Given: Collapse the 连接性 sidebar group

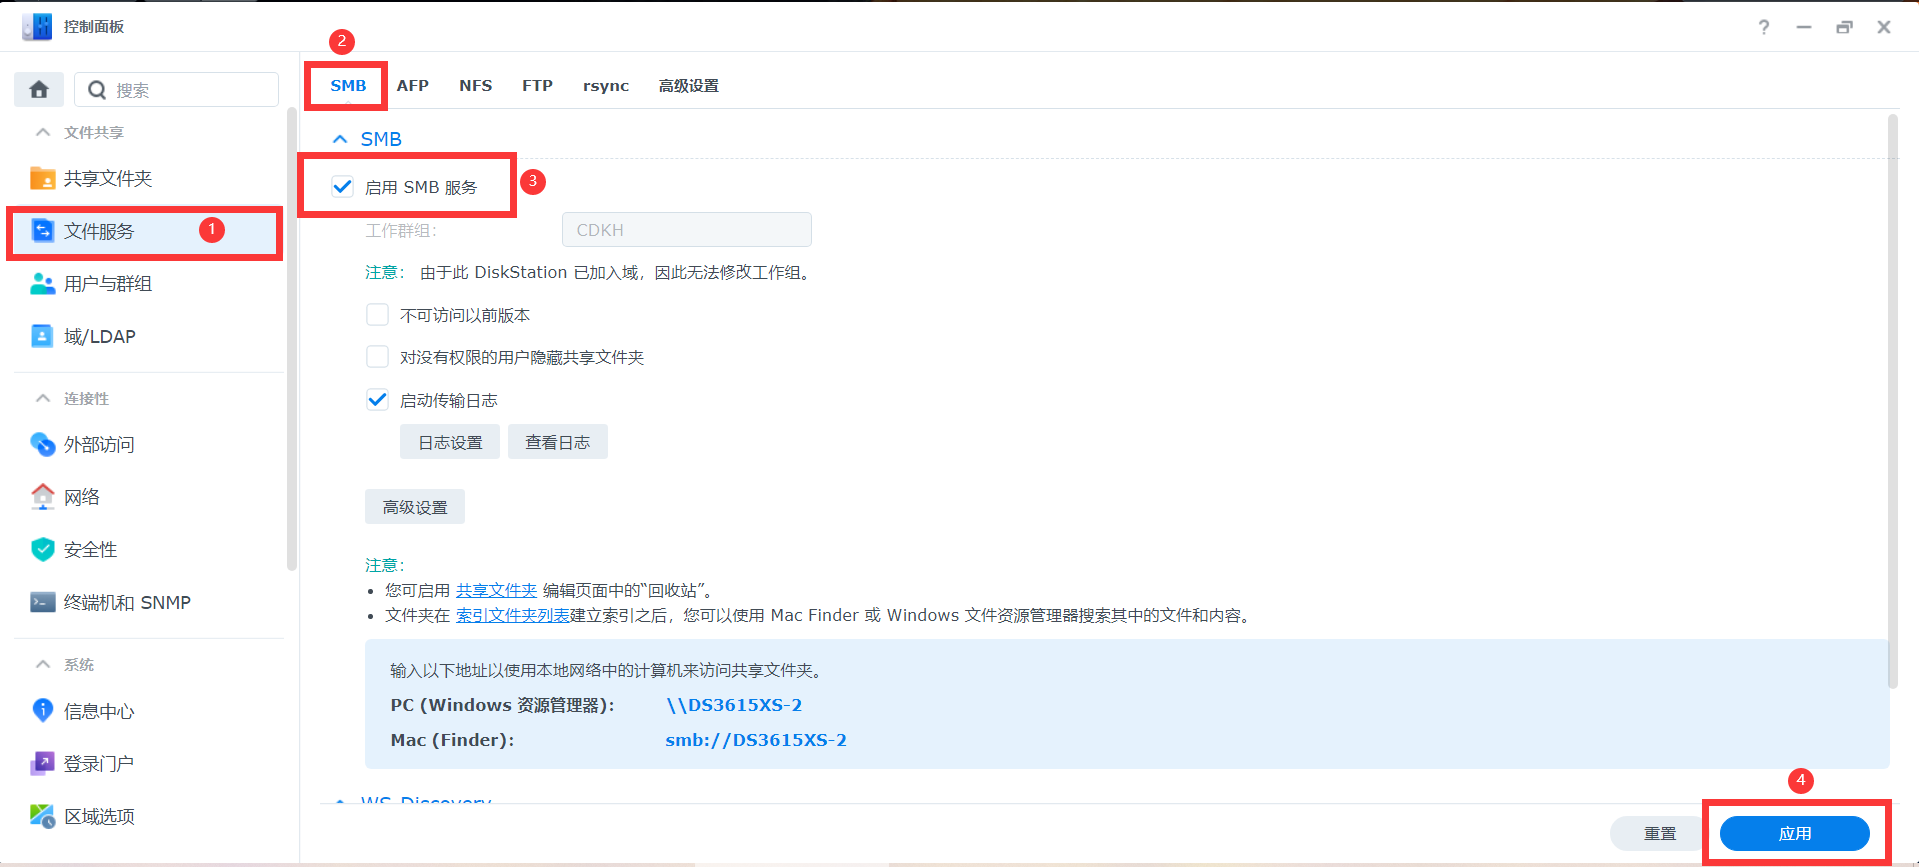Looking at the screenshot, I should pyautogui.click(x=43, y=398).
